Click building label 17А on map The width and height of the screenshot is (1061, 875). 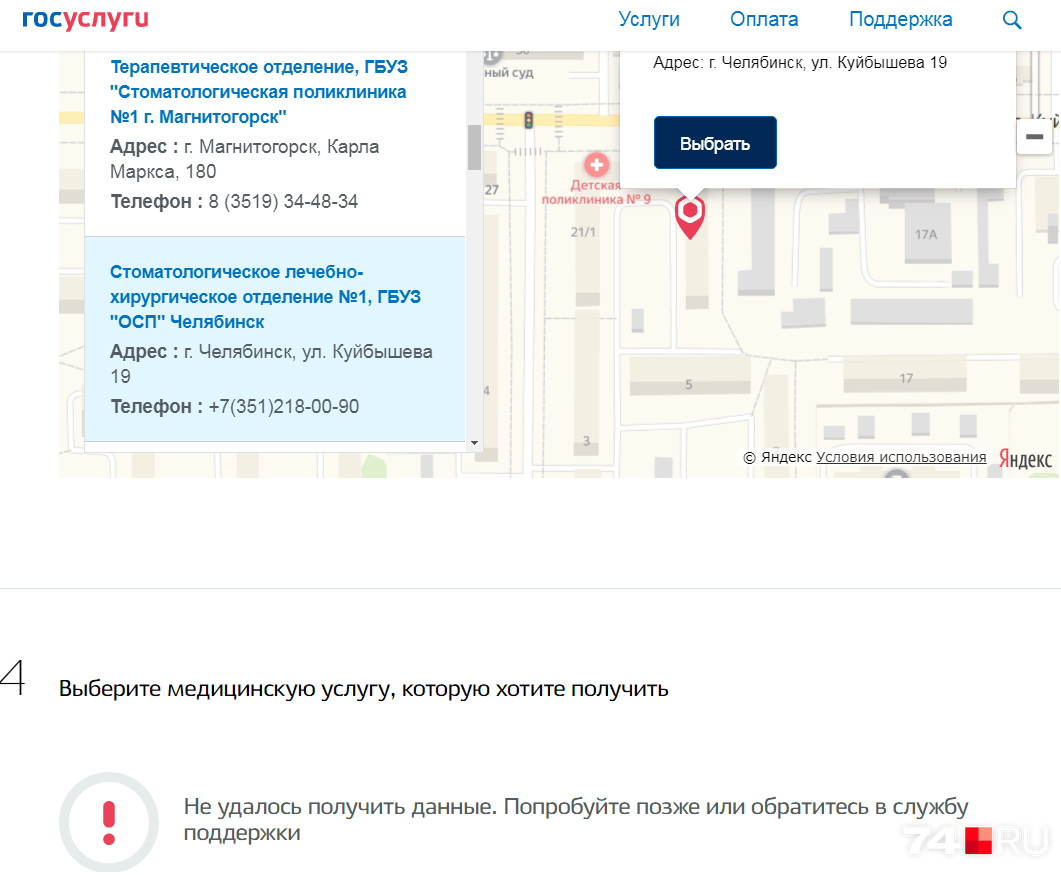(926, 235)
